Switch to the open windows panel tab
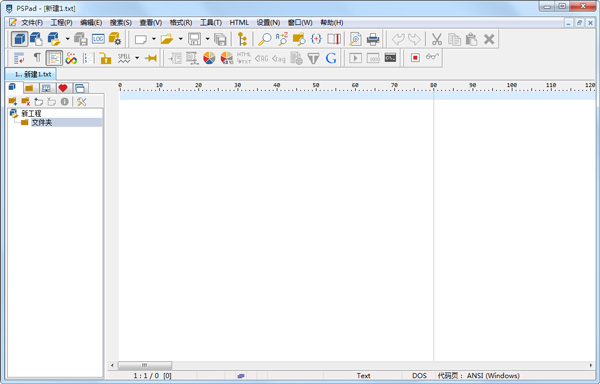The image size is (600, 384). [80, 88]
